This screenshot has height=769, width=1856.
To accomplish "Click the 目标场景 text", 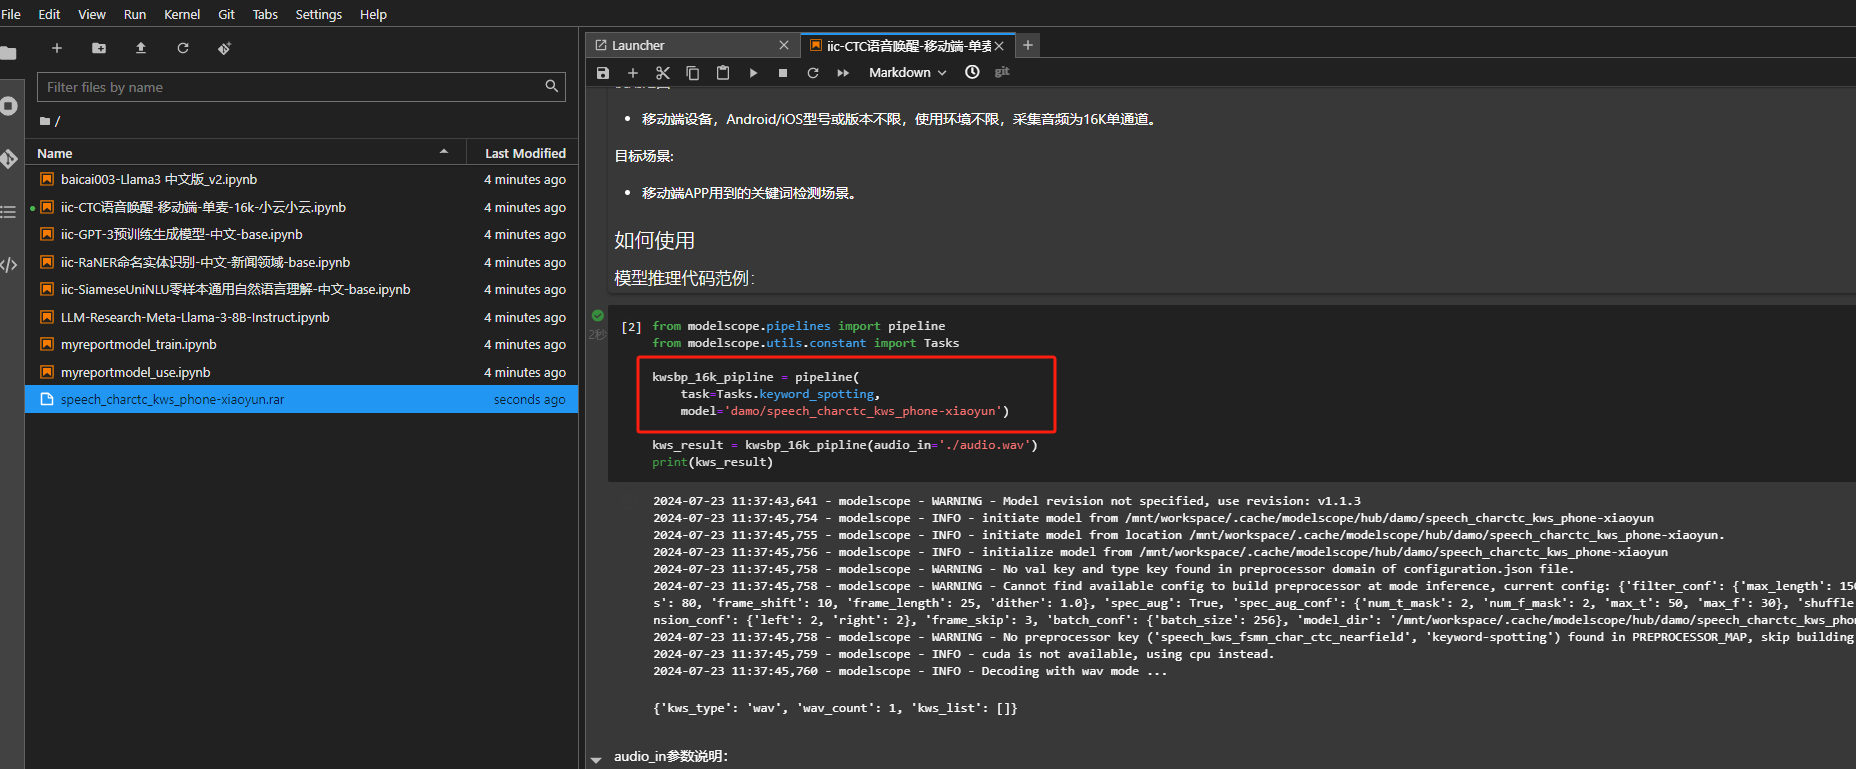I will click(x=644, y=156).
